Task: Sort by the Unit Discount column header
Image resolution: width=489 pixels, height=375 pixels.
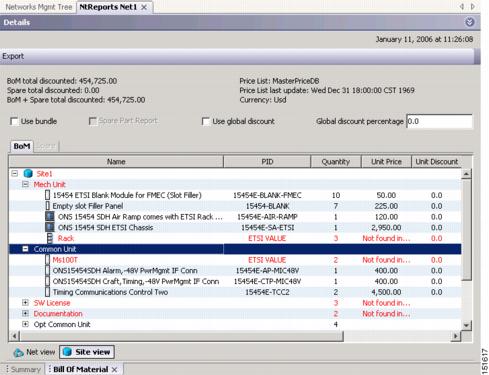Action: tap(437, 162)
